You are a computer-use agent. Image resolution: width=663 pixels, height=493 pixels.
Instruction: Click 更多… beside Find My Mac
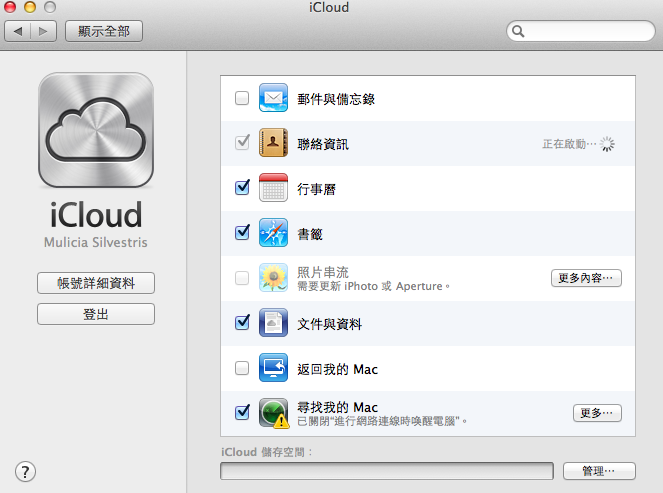click(597, 413)
